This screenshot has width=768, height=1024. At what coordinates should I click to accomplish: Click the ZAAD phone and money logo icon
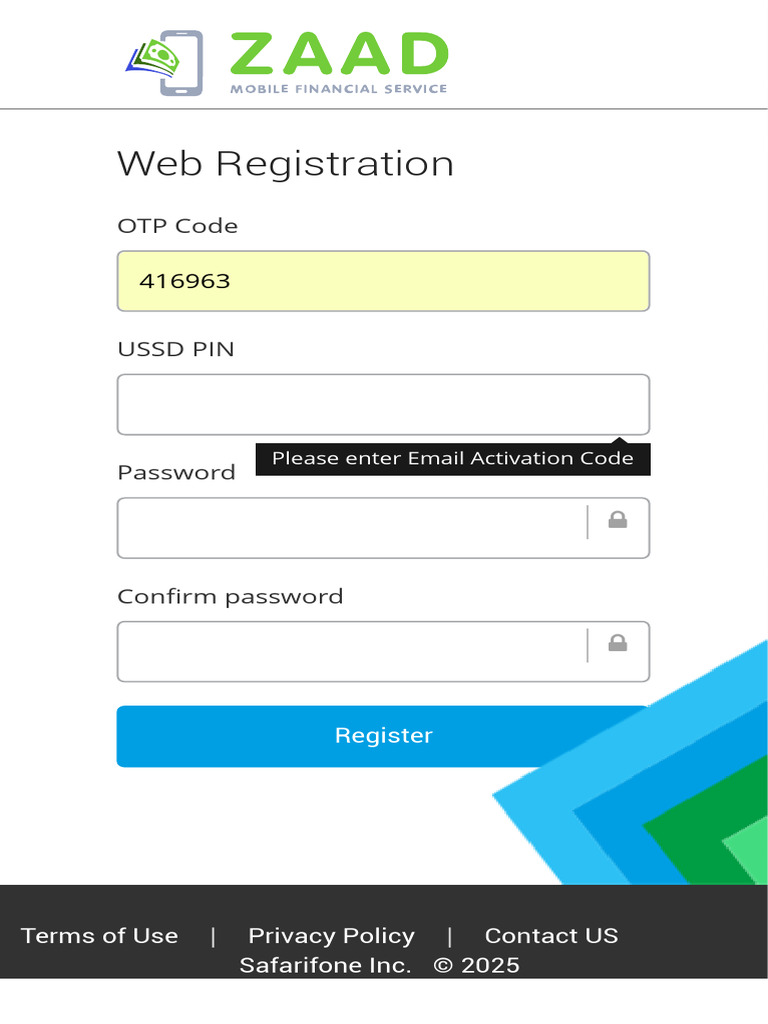click(165, 62)
